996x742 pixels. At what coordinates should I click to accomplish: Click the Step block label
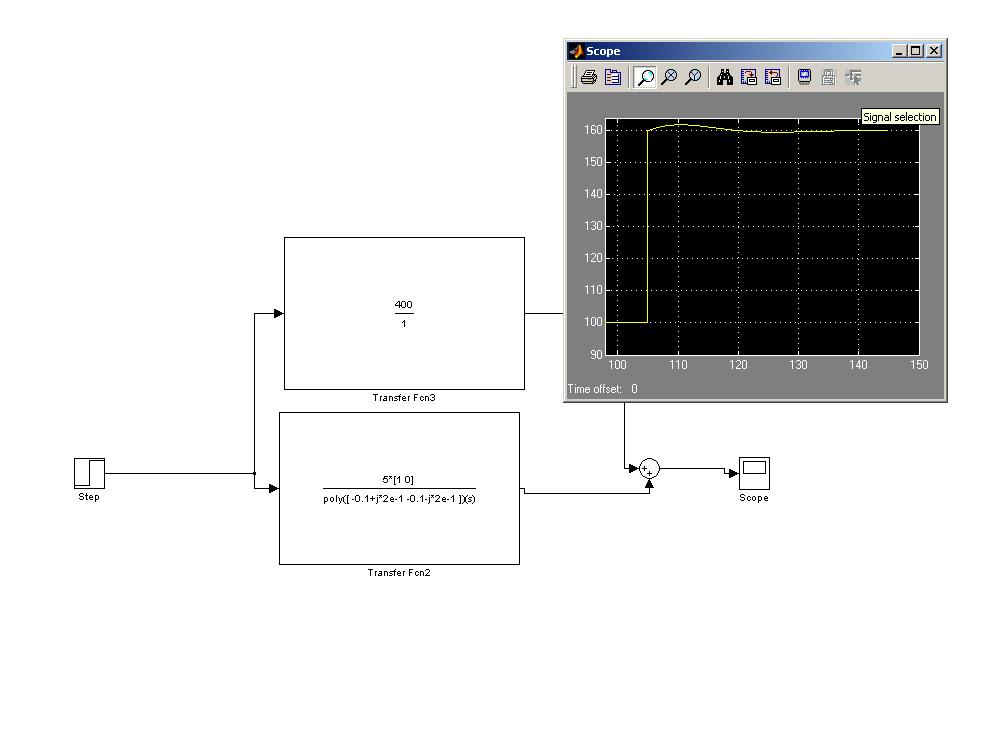pyautogui.click(x=89, y=497)
